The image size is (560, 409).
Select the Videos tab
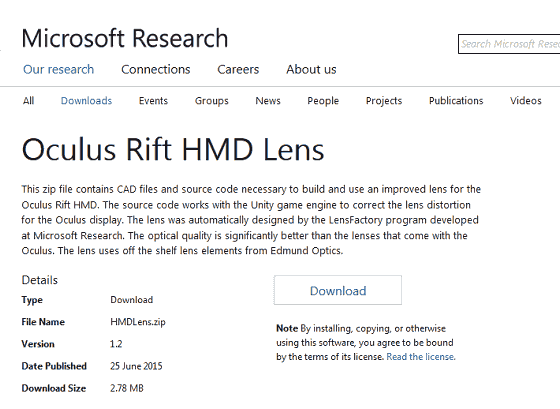(526, 101)
